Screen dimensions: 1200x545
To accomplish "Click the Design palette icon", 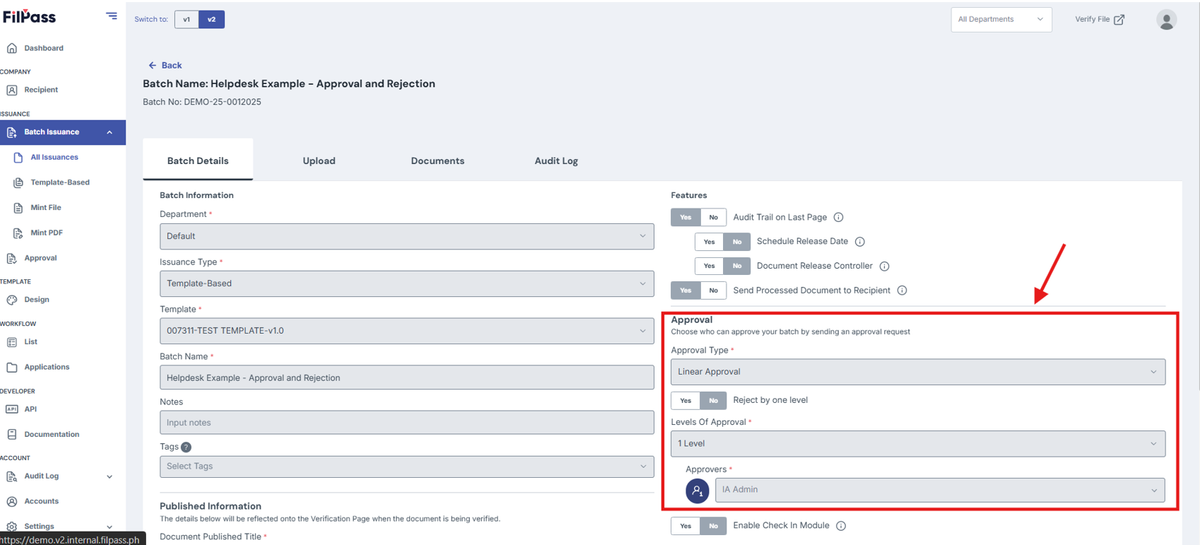I will (x=12, y=300).
